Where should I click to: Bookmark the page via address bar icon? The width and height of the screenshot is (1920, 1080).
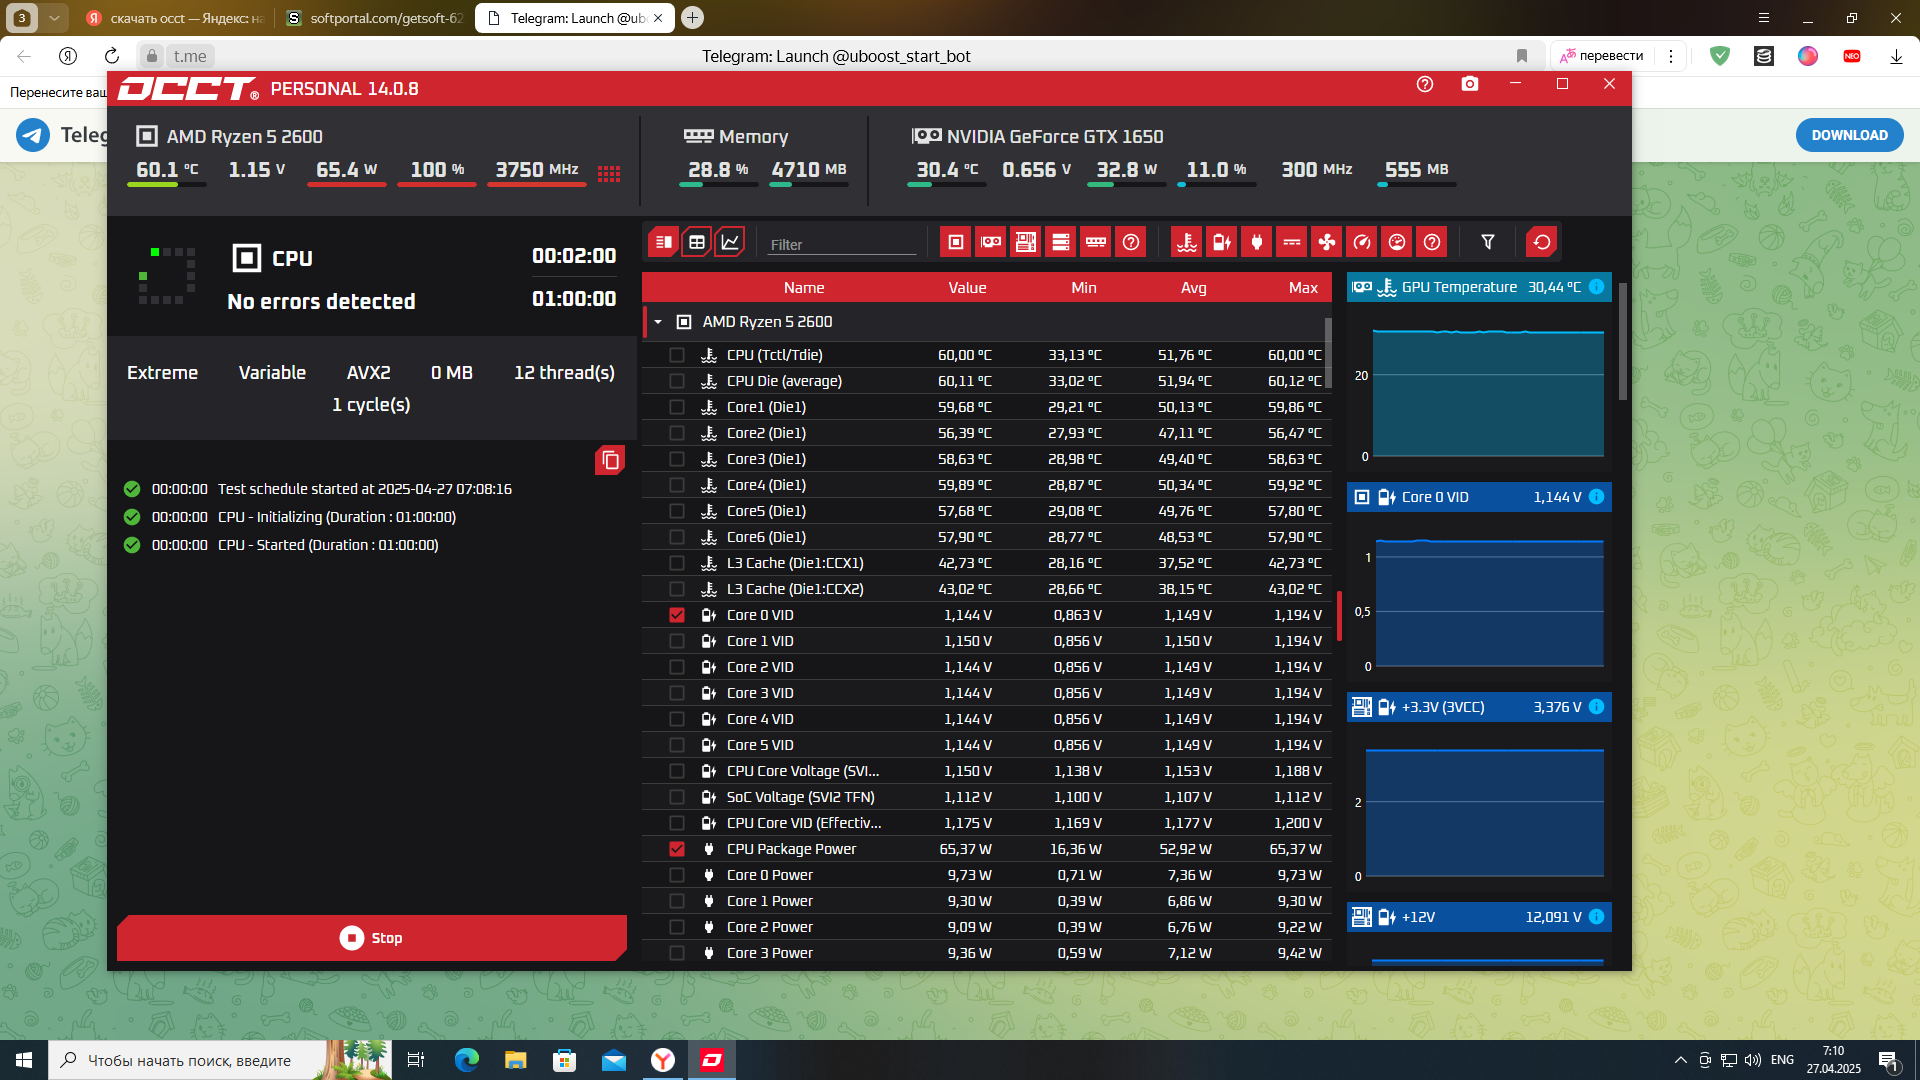(x=1521, y=56)
